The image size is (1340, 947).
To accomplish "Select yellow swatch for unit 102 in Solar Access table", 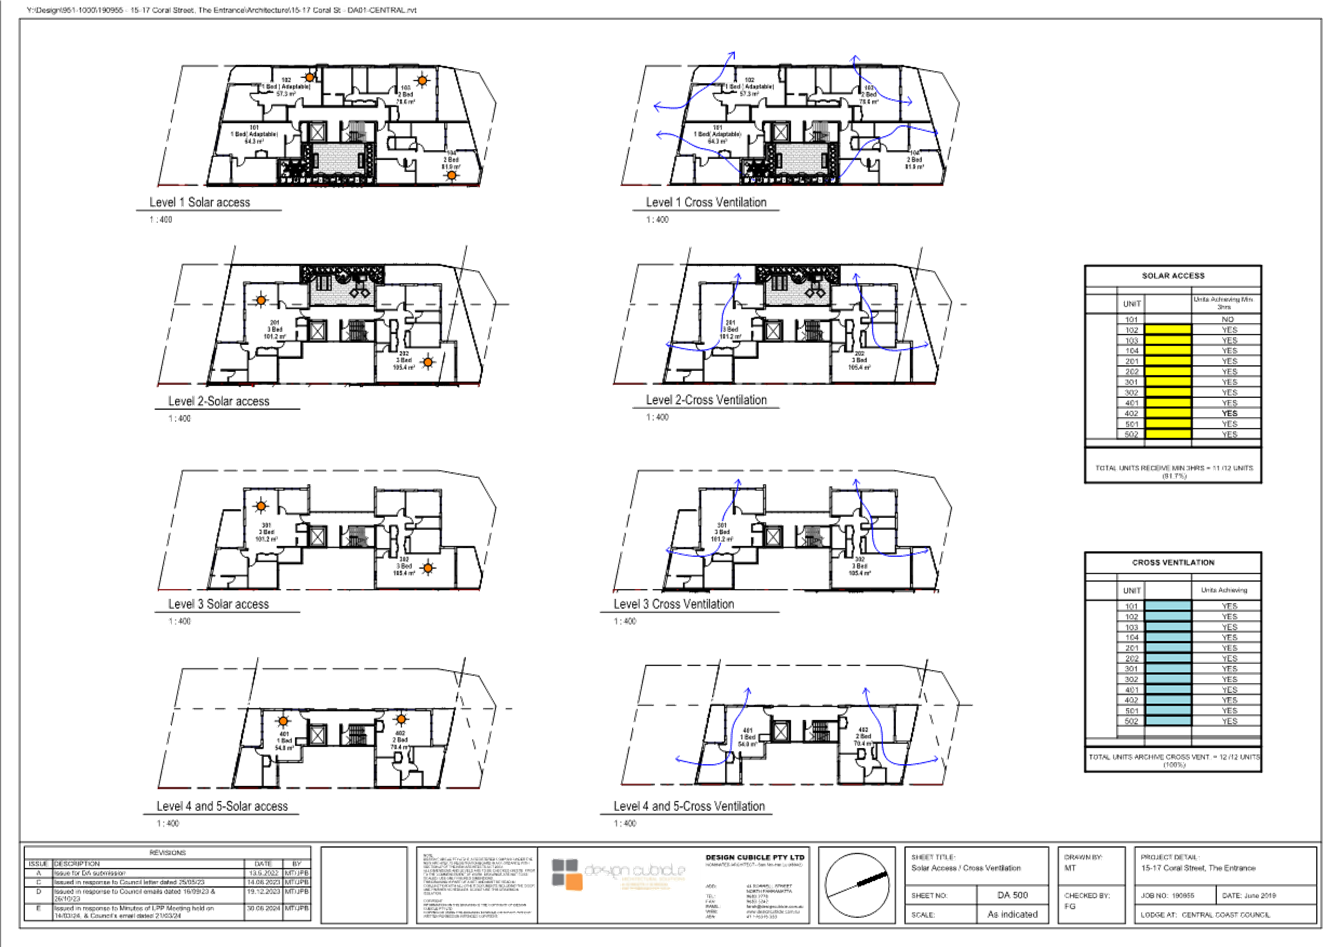I will coord(1168,330).
